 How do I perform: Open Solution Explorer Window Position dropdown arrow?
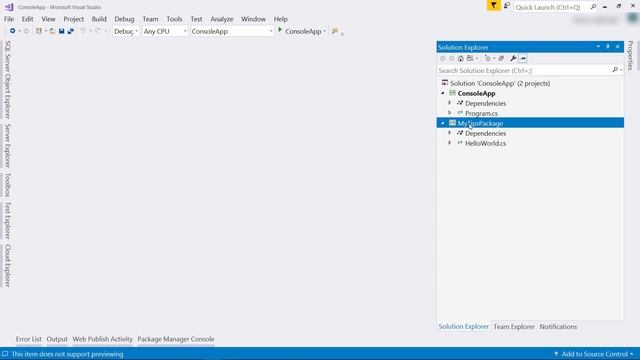click(598, 47)
